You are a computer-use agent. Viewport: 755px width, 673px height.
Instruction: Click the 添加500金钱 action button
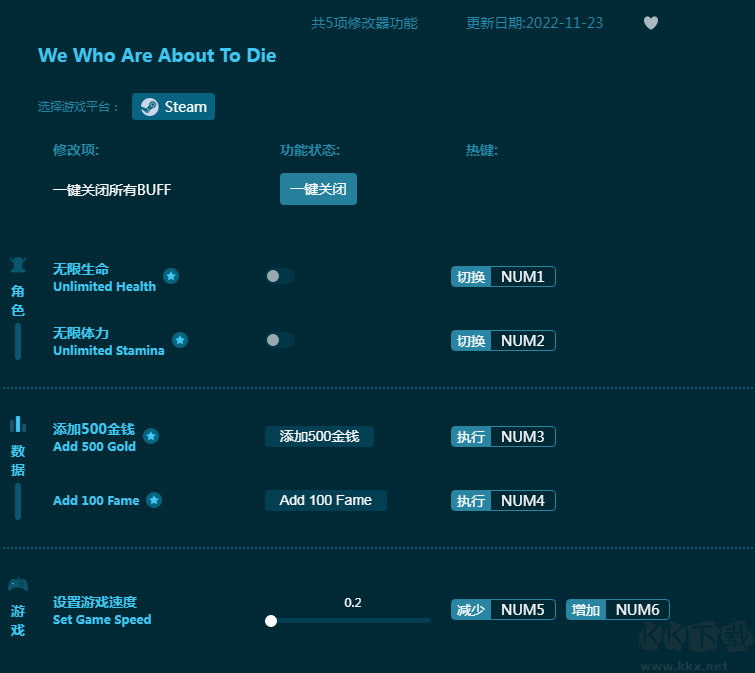(x=319, y=436)
